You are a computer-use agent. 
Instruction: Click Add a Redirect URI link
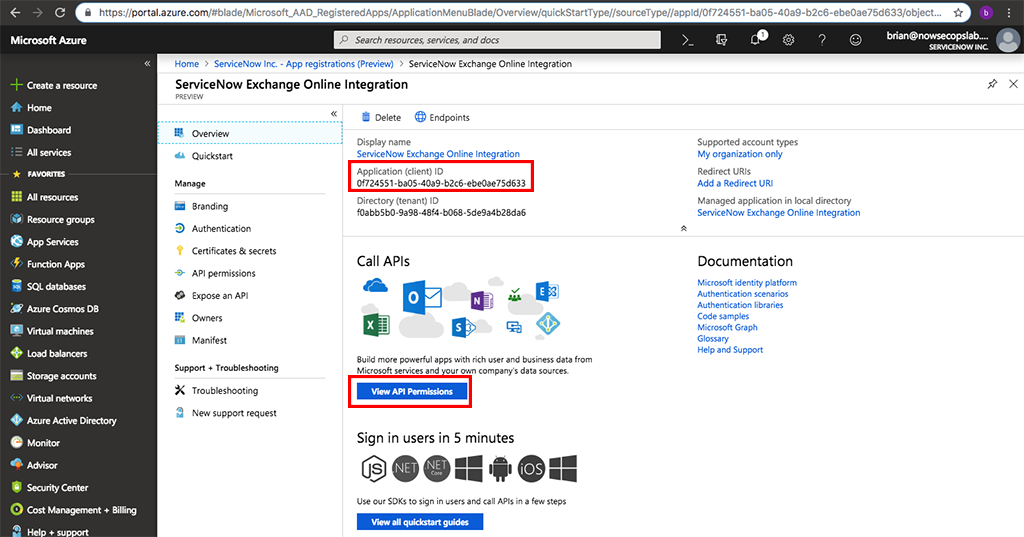click(x=735, y=184)
